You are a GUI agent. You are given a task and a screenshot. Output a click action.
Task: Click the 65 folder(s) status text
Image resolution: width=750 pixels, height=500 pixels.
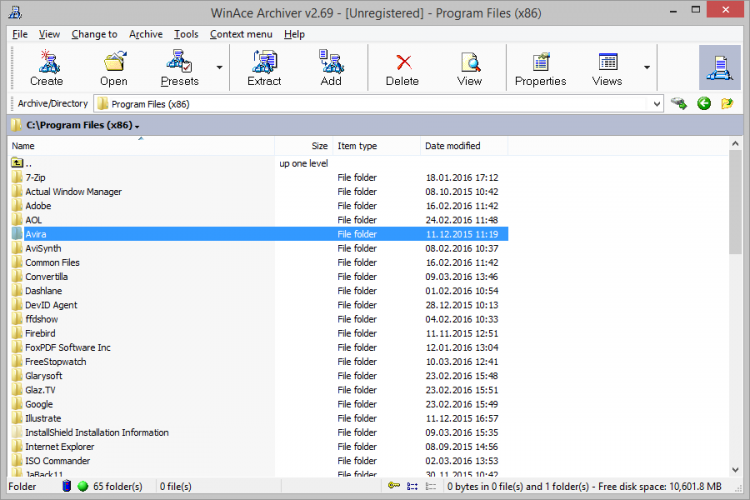[x=118, y=486]
